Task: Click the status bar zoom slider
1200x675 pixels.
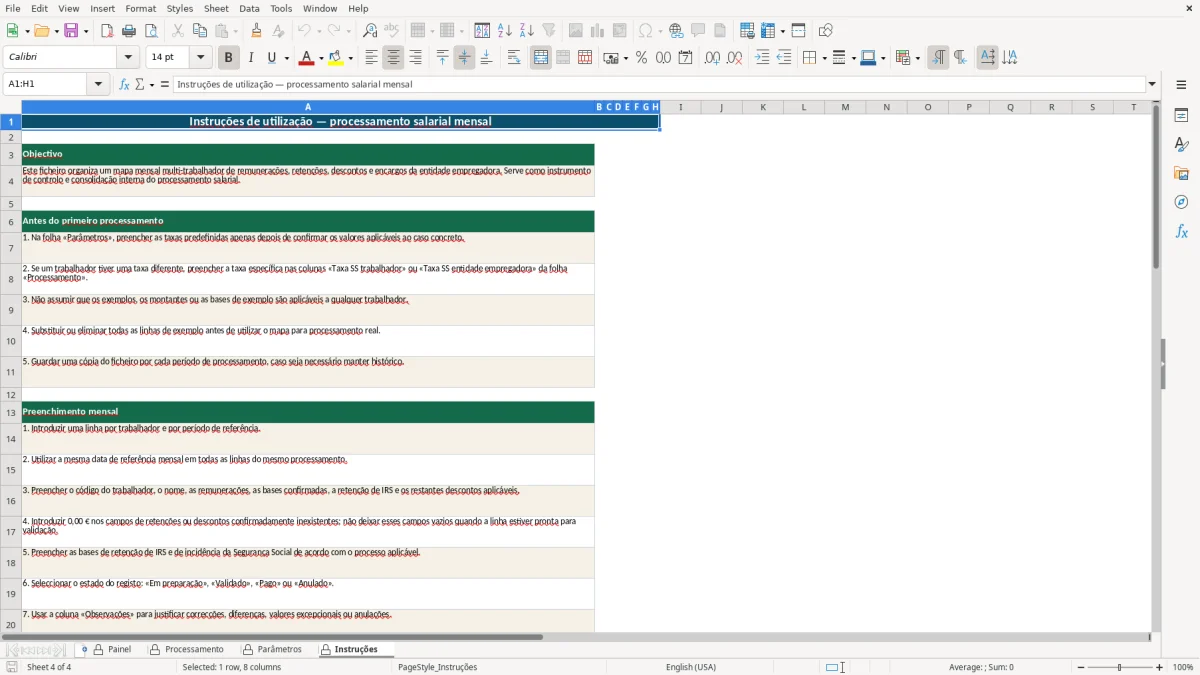Action: [1120, 667]
